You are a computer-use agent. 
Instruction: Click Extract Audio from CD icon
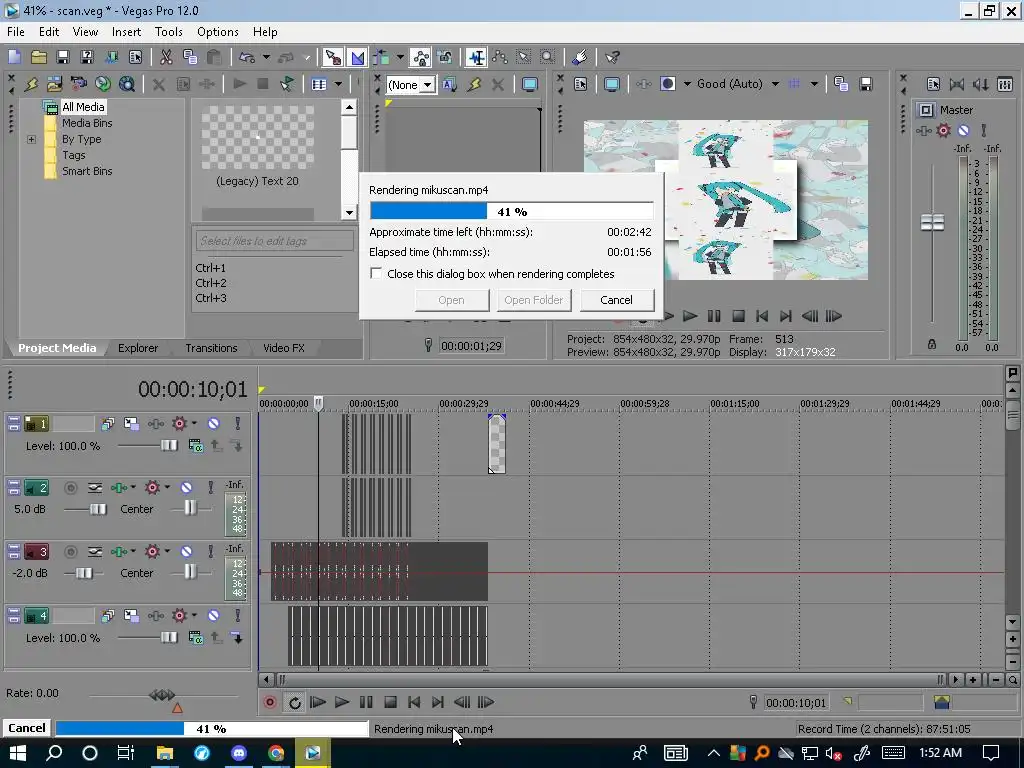click(x=103, y=84)
